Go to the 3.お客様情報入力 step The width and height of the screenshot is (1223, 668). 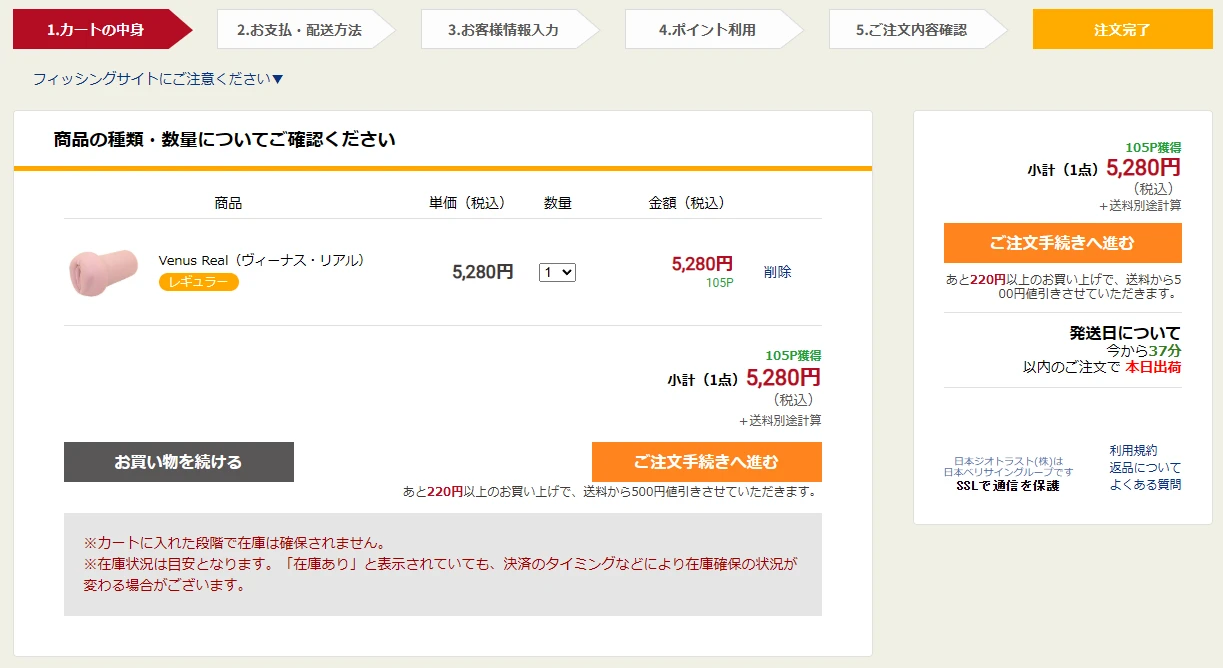pyautogui.click(x=503, y=30)
